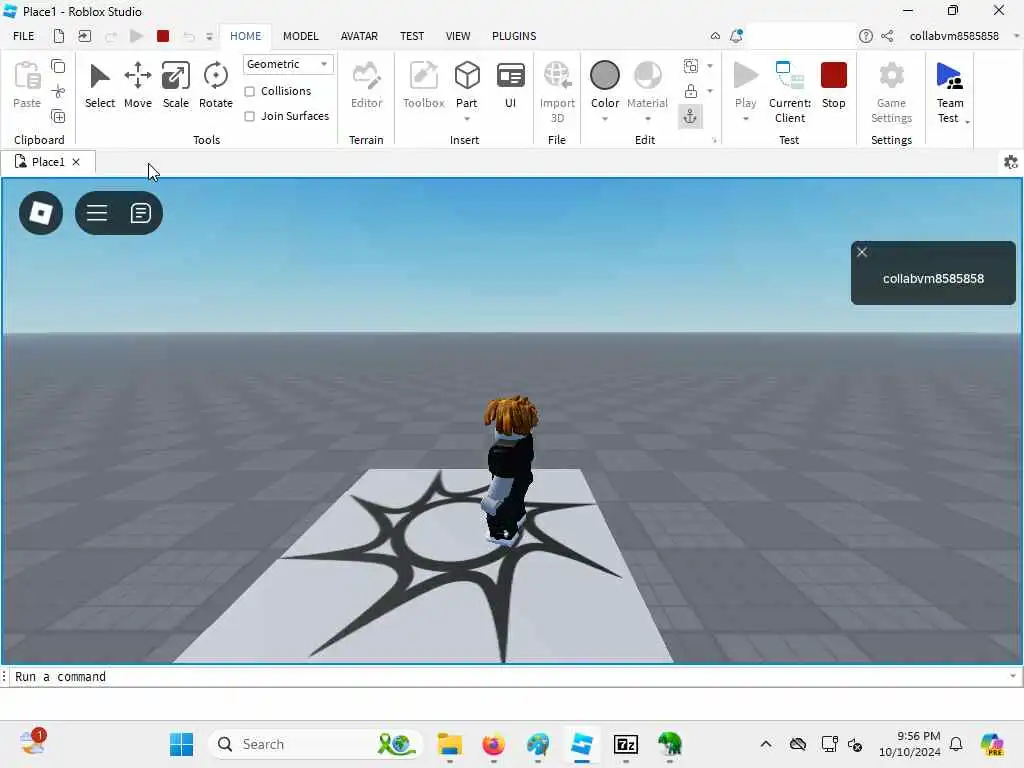This screenshot has width=1024, height=768.
Task: Click the Current: Client view switch
Action: point(790,91)
